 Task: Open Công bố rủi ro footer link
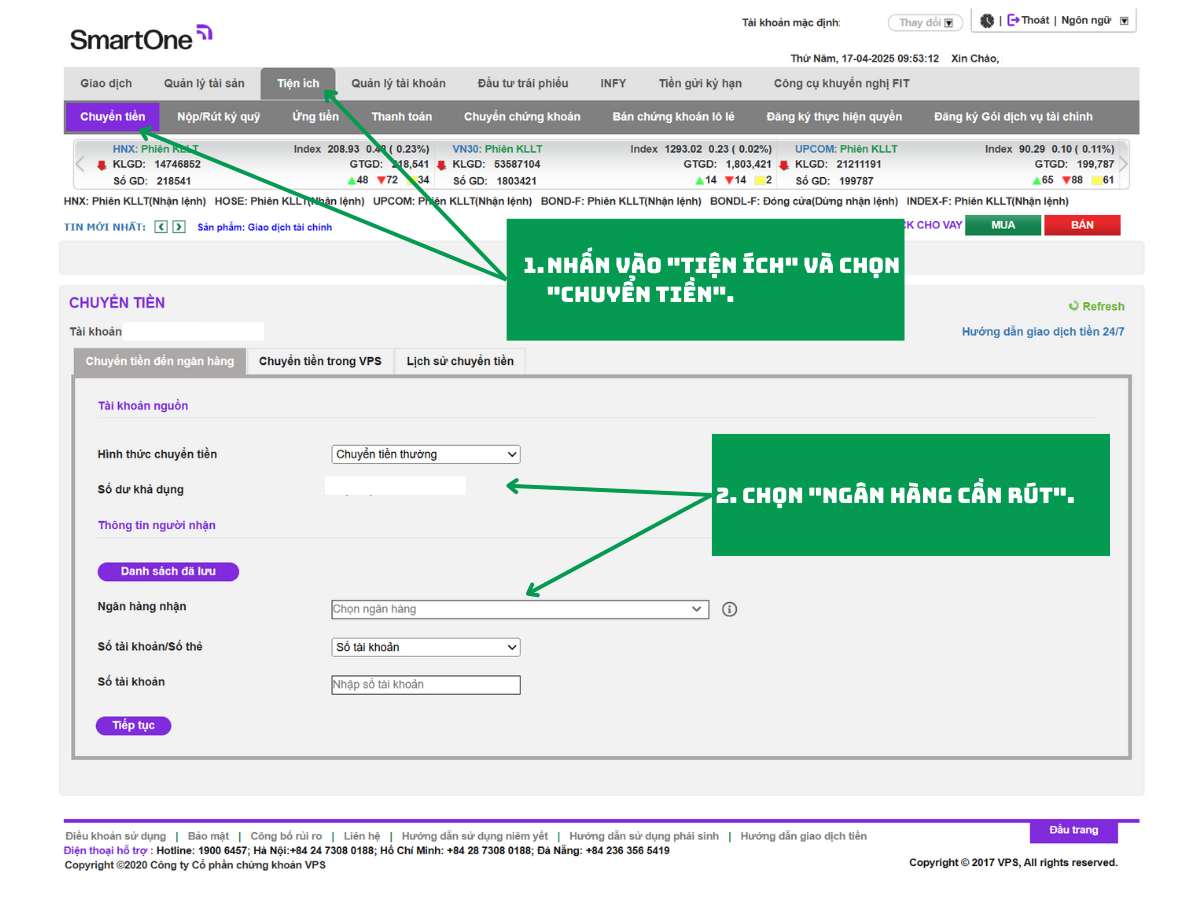tap(286, 836)
